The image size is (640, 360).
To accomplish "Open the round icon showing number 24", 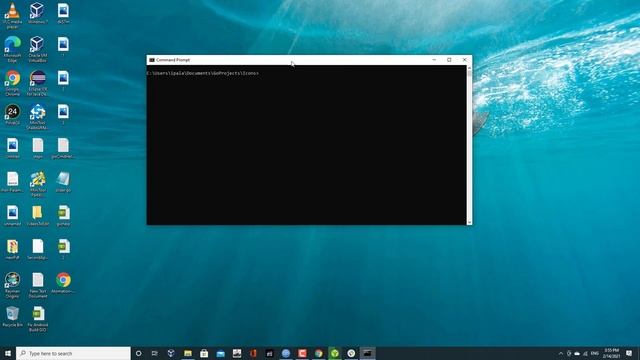I will click(x=13, y=114).
